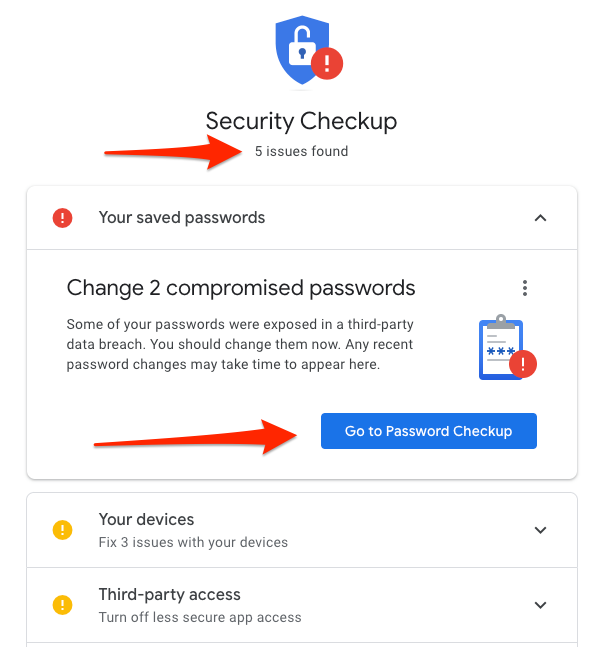Image resolution: width=600 pixels, height=647 pixels.
Task: Click Third-party access row title
Action: coord(170,595)
